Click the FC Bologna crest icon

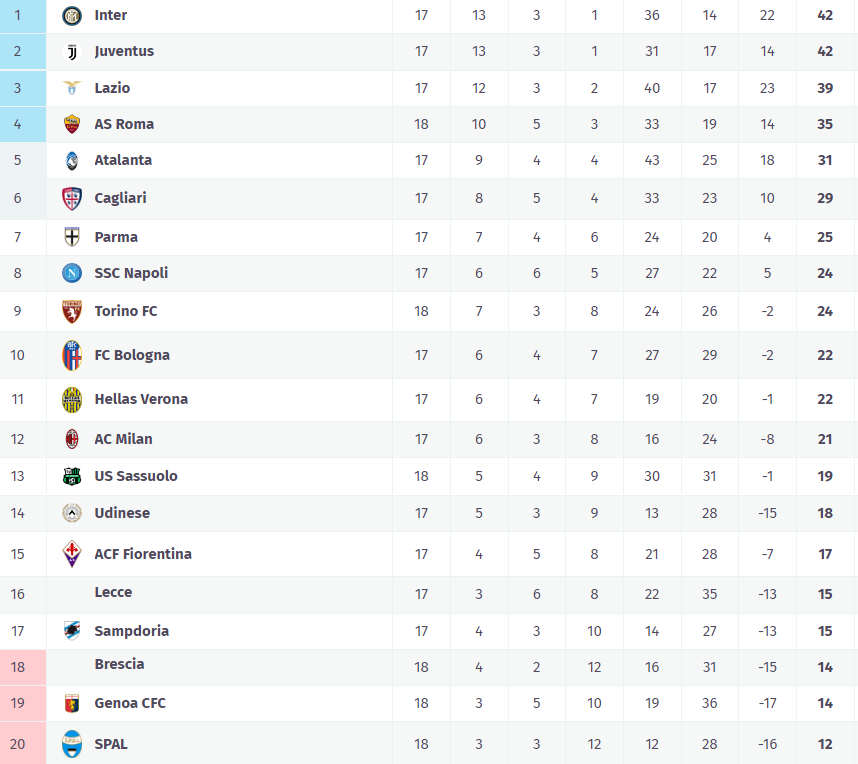coord(71,355)
